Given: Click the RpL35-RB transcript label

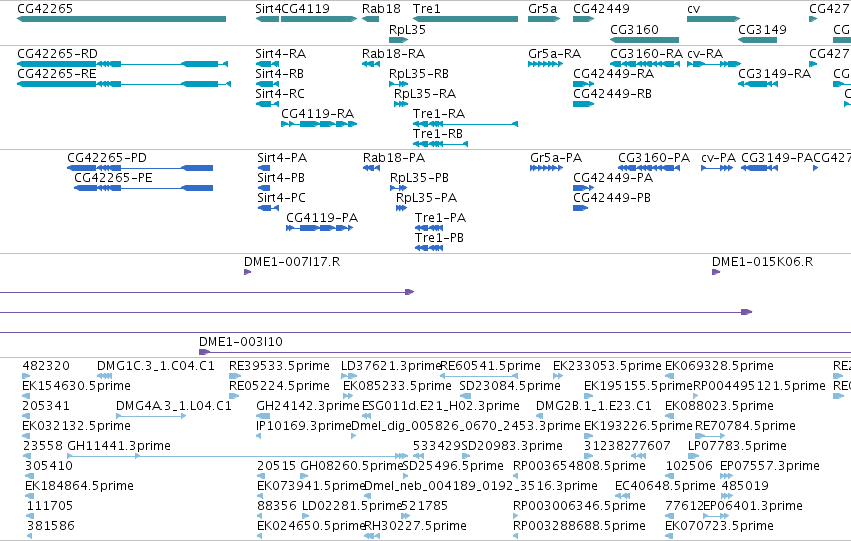Looking at the screenshot, I should pyautogui.click(x=419, y=74).
